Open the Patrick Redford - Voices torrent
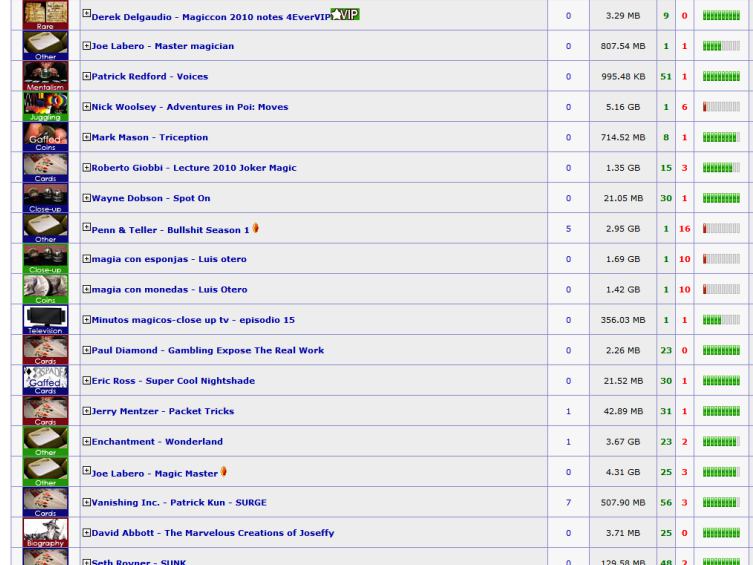 pyautogui.click(x=150, y=76)
